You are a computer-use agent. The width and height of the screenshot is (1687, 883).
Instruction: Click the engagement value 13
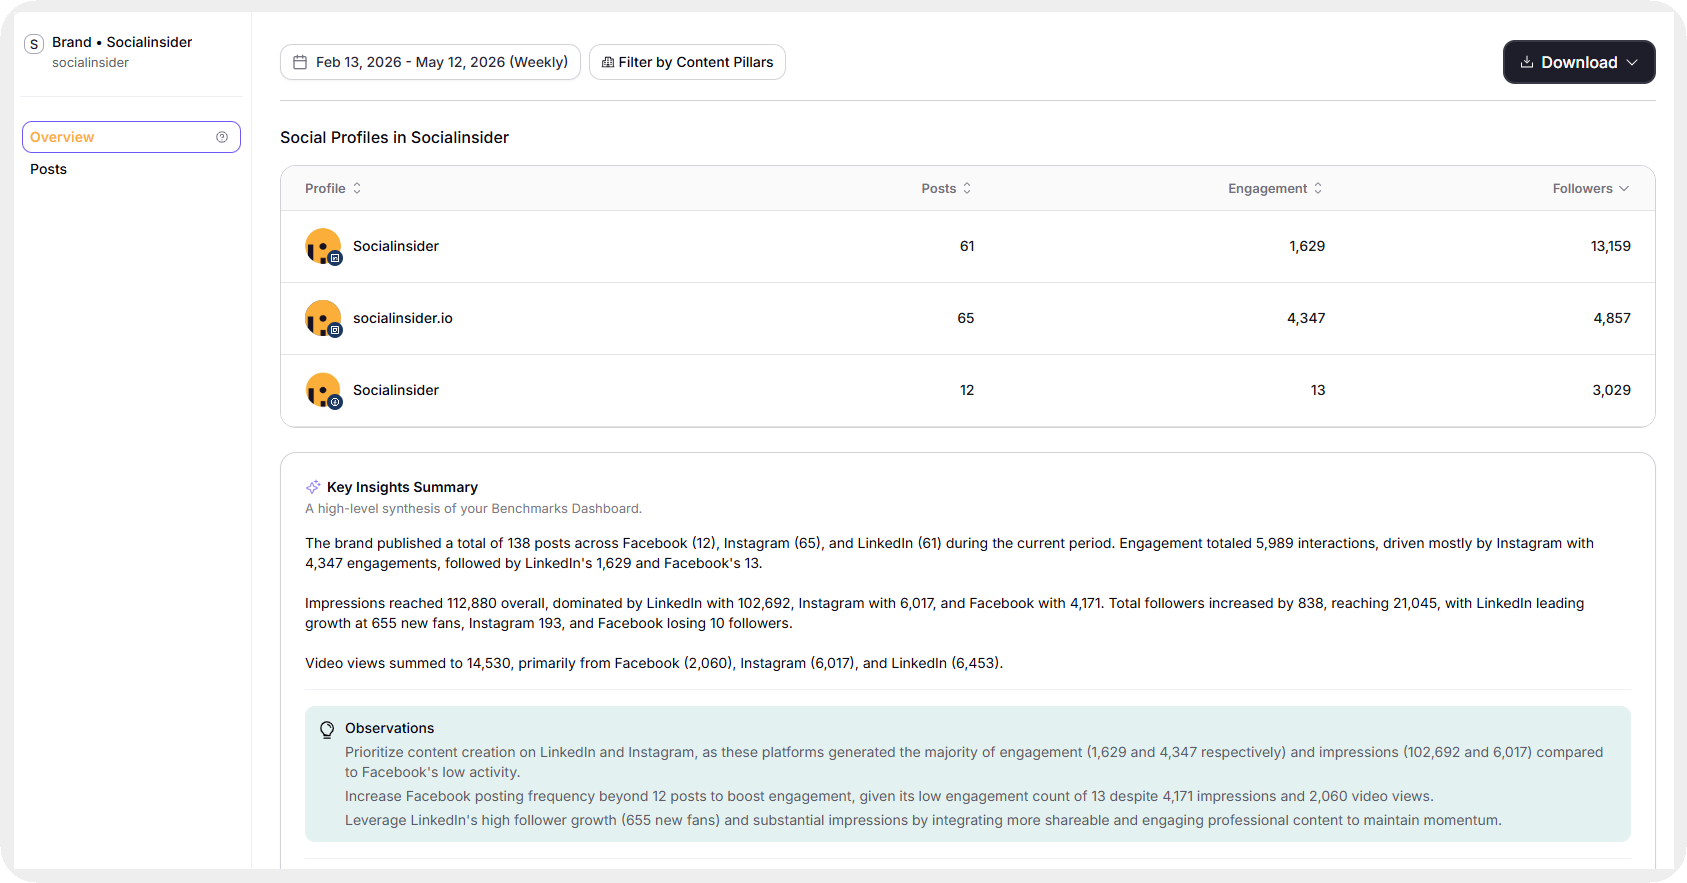(x=1318, y=390)
